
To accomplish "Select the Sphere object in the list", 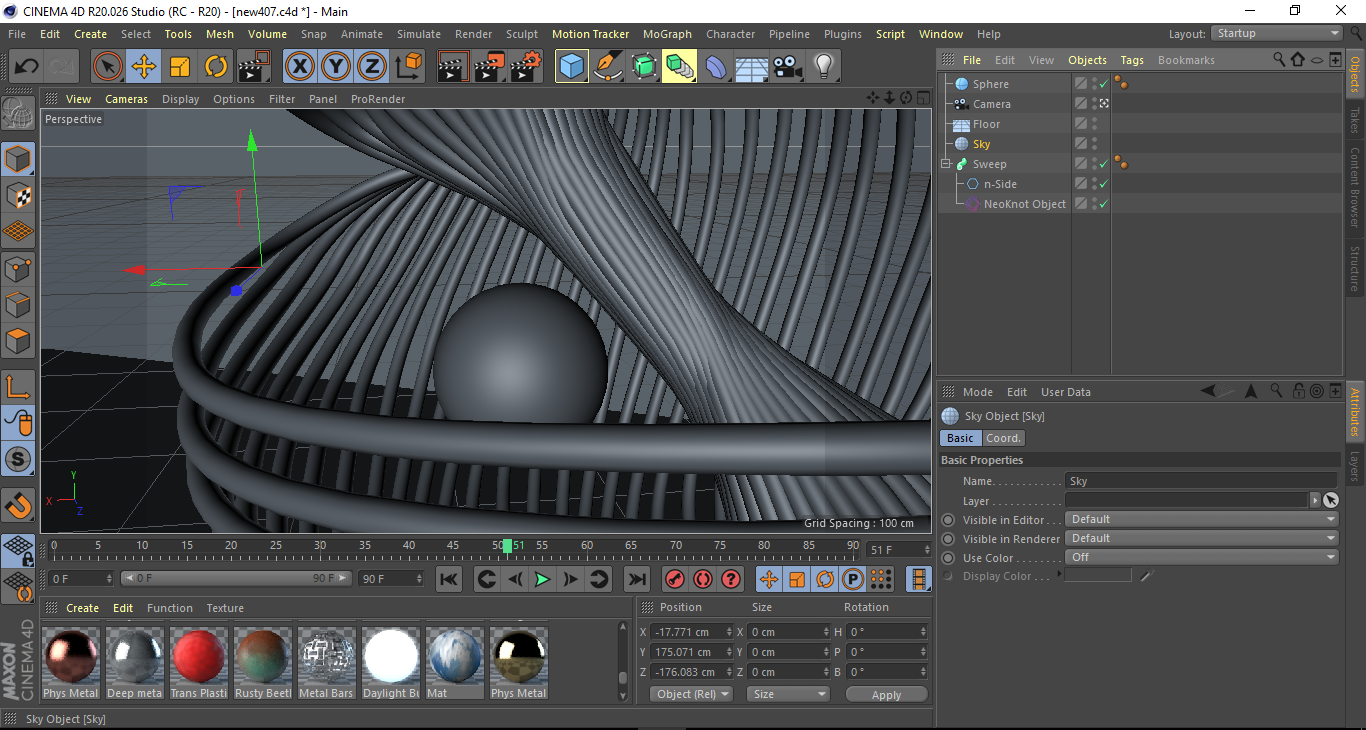I will [x=990, y=84].
